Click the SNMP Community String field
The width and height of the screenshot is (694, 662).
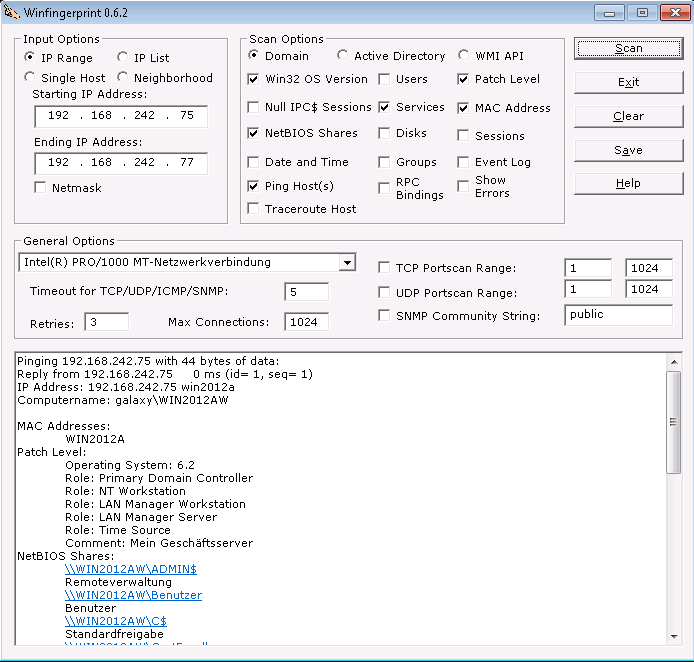[x=617, y=315]
